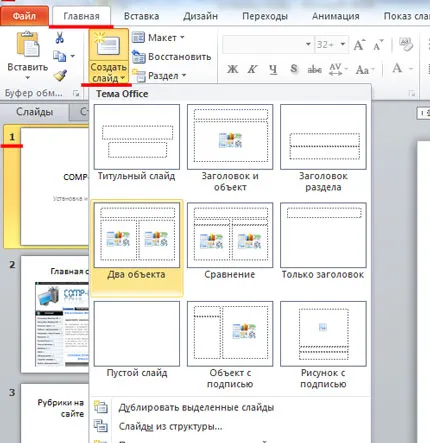Click the Дублировать выделенные слайды icon

pos(100,407)
